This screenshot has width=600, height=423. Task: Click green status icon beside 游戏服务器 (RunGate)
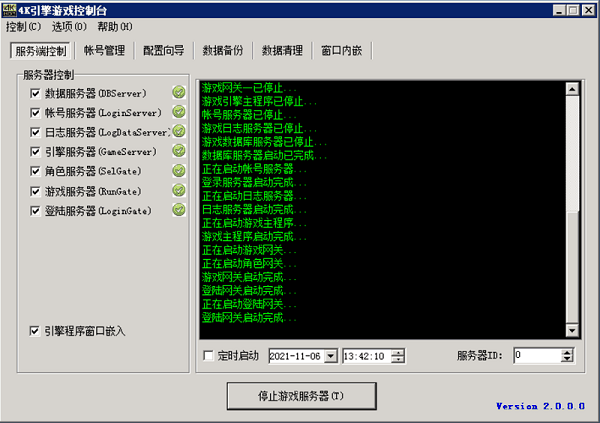[179, 191]
